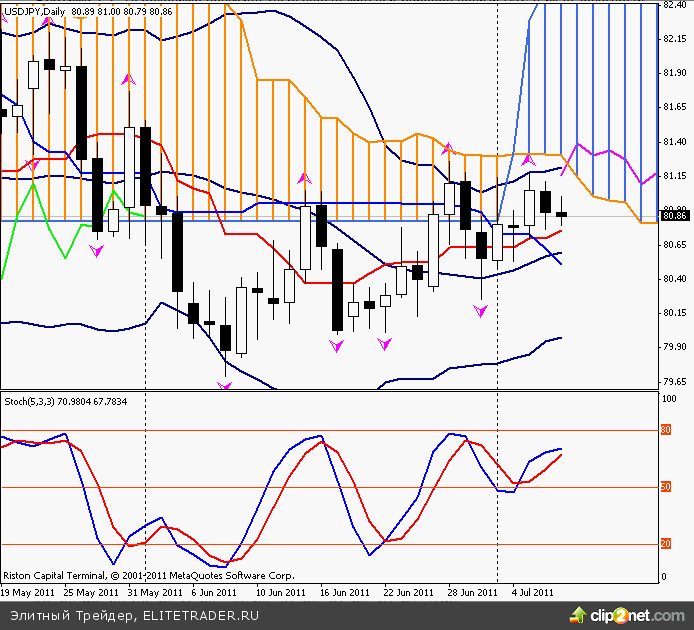
Task: Click the current price tag 80.86
Action: pos(675,215)
